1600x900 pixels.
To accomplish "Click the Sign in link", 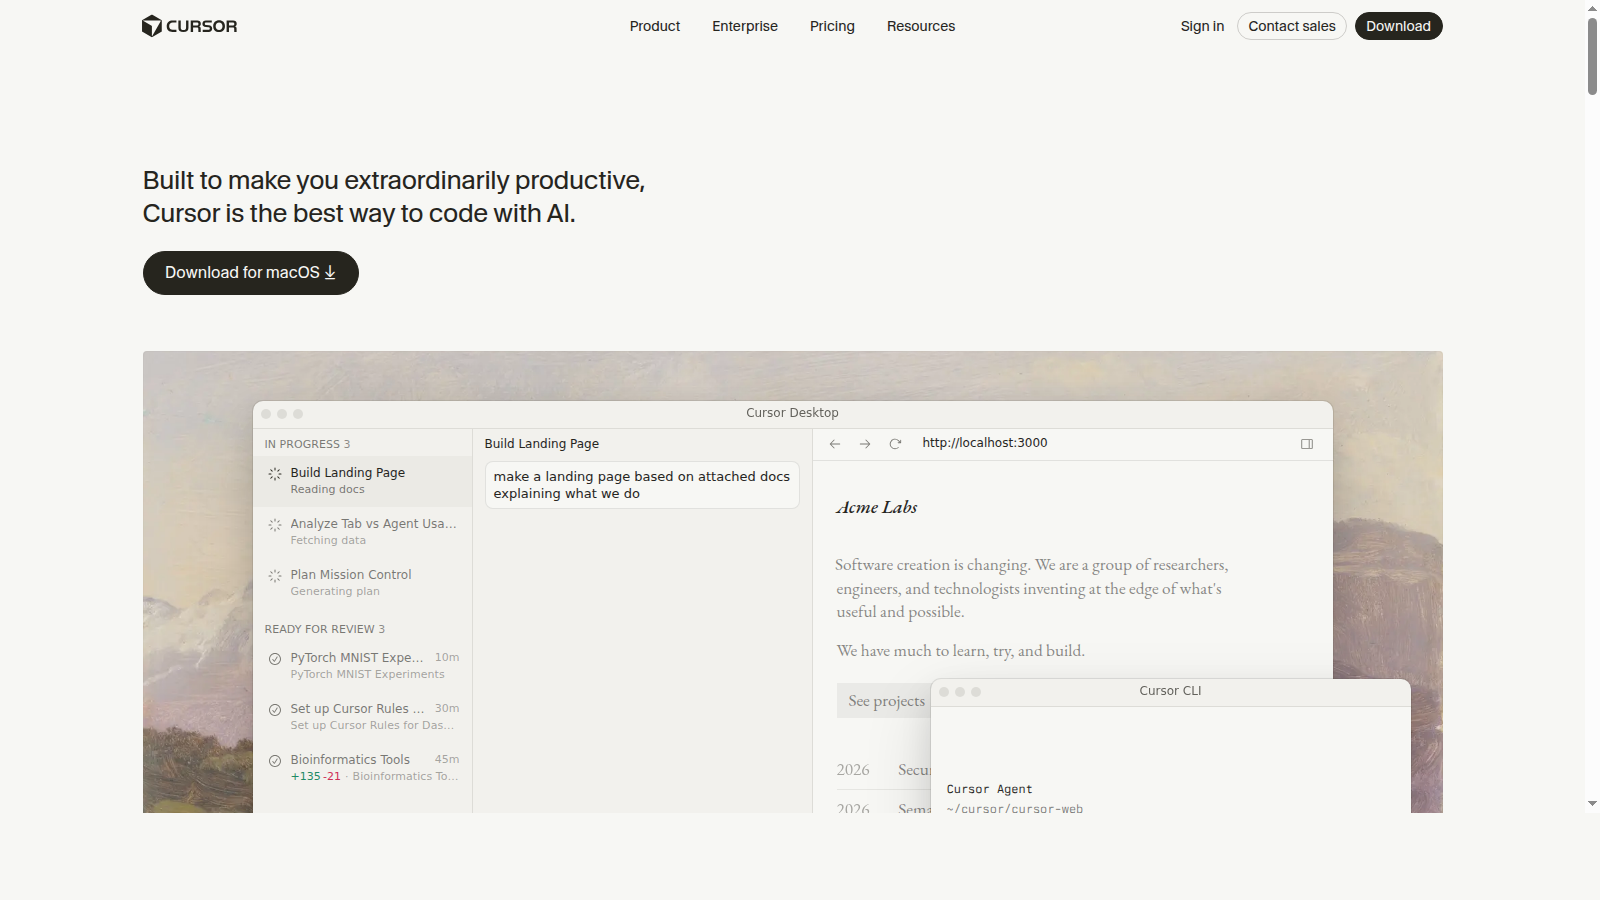I will click(1202, 26).
